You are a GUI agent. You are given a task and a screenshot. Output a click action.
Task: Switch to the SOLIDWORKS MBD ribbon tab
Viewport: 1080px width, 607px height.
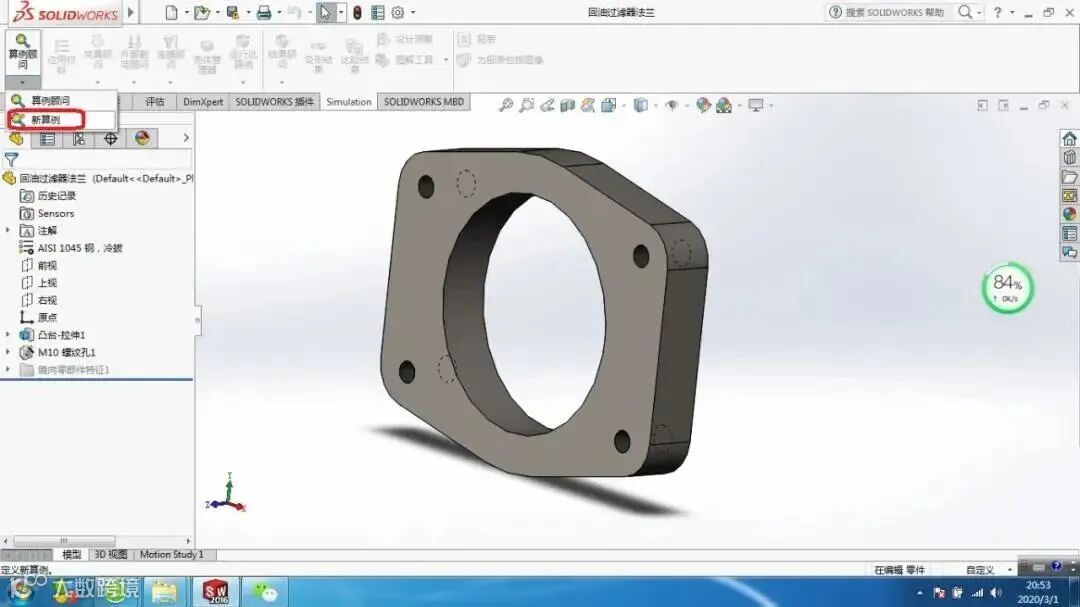tap(424, 102)
